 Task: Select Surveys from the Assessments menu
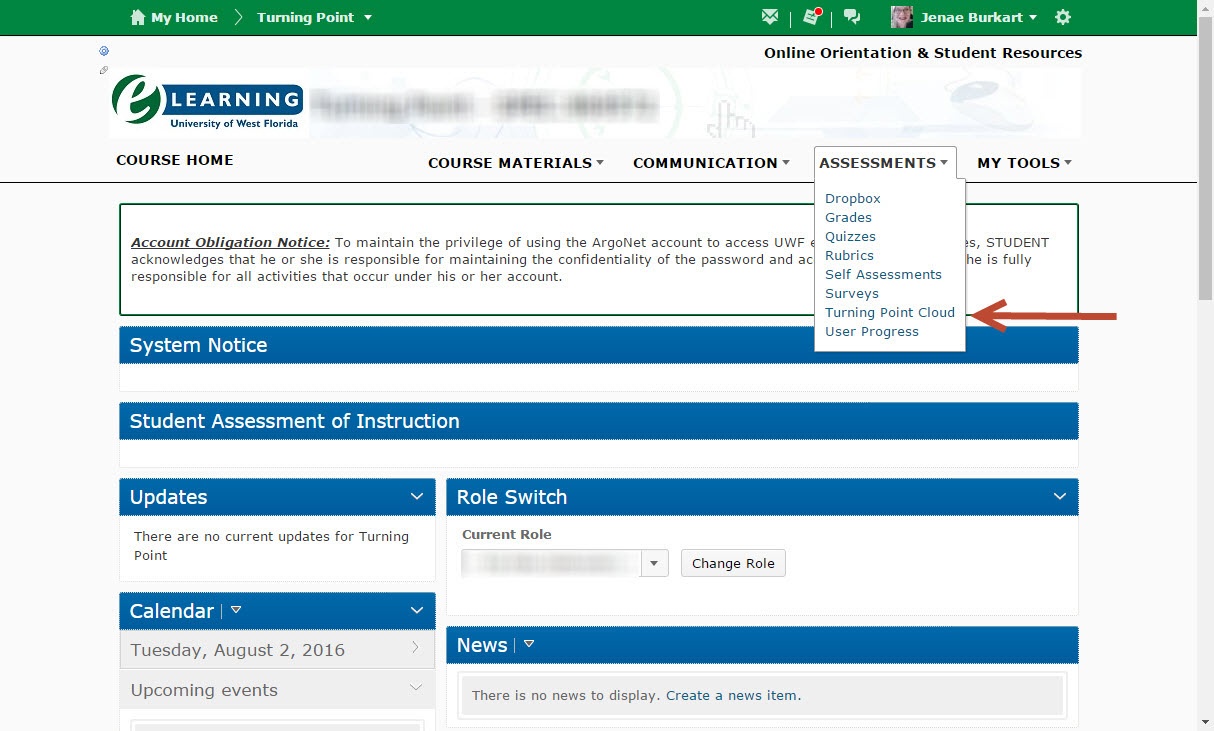tap(852, 293)
